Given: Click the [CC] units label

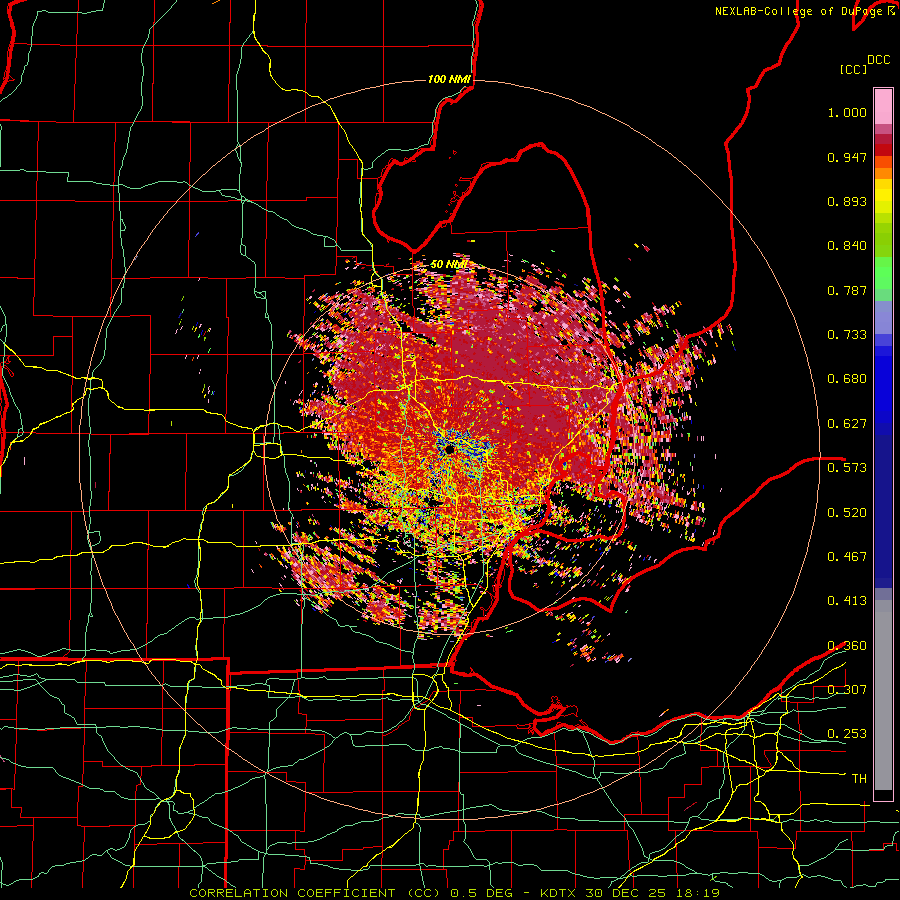Looking at the screenshot, I should [854, 69].
